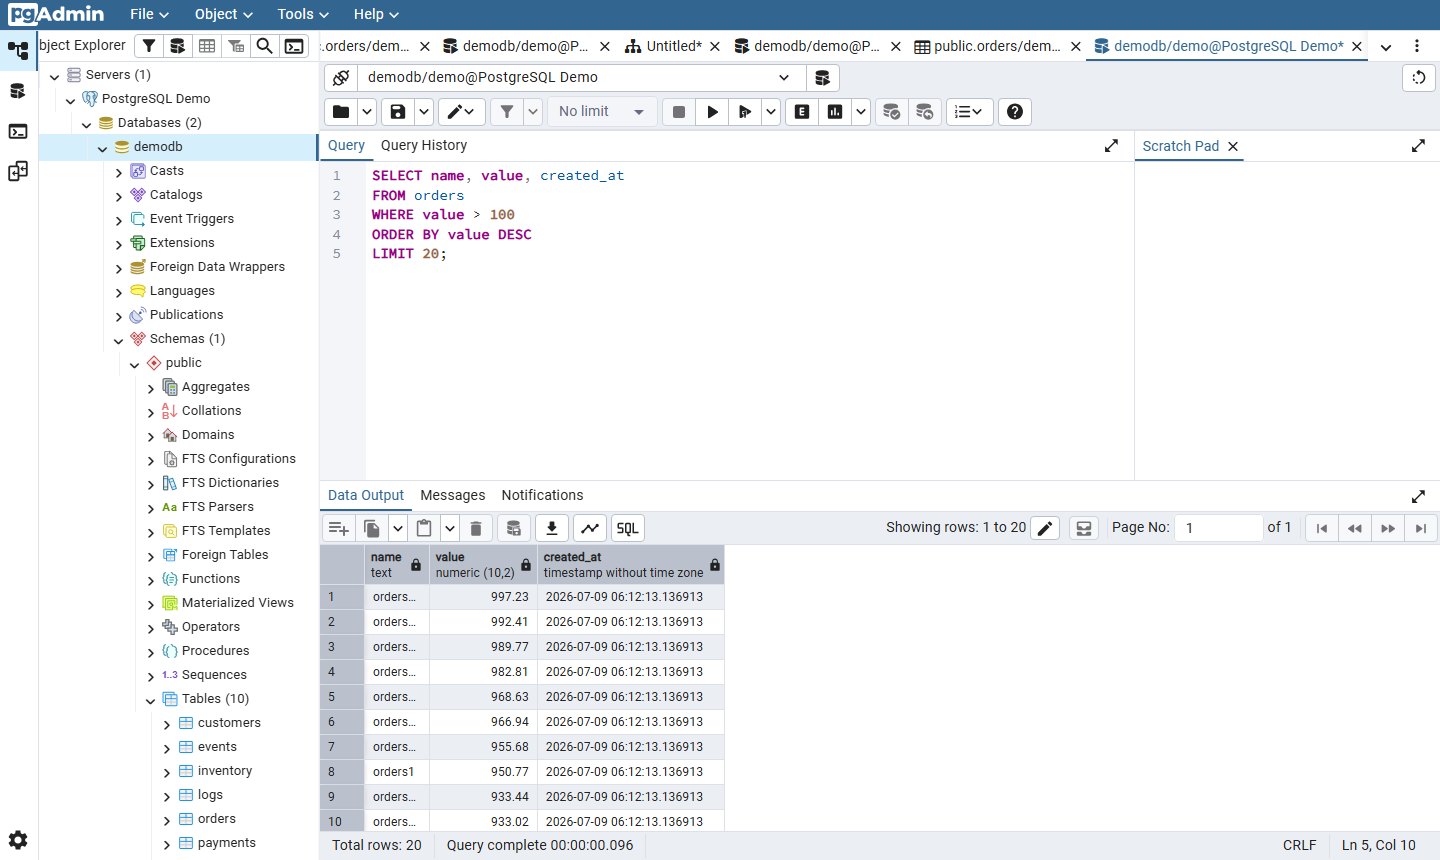Screen dimensions: 1440x860
Task: Click the Stop query square button
Action: coord(679,112)
